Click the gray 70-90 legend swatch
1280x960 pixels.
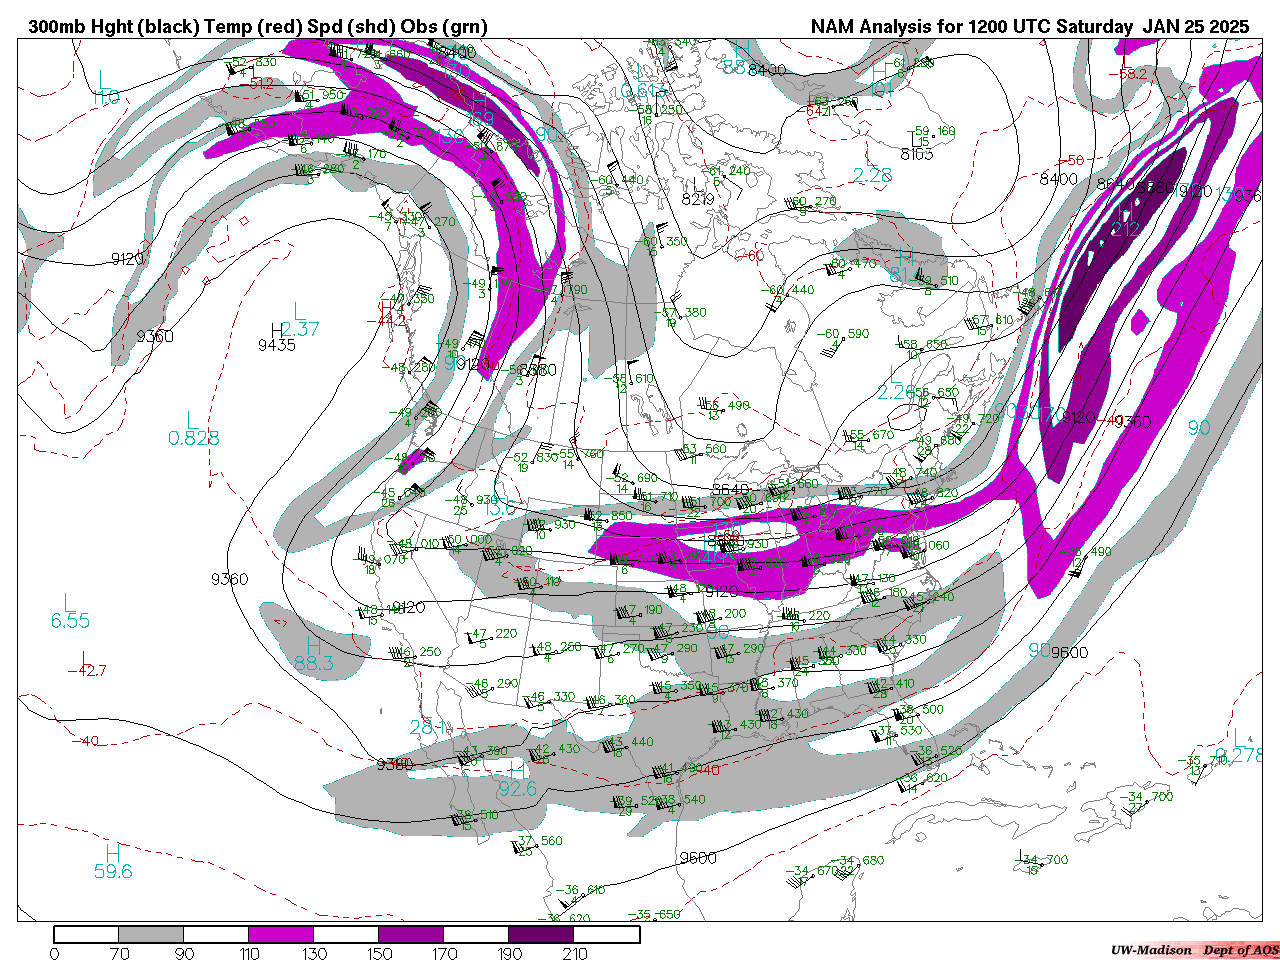tap(151, 935)
